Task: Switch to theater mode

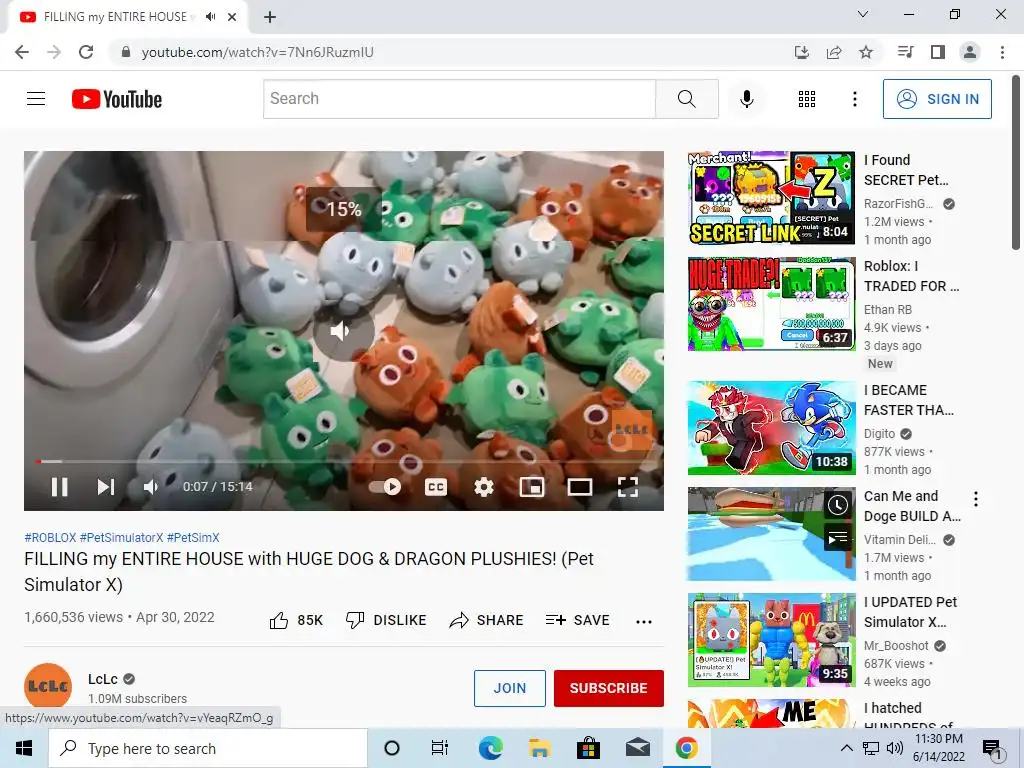Action: (x=580, y=487)
